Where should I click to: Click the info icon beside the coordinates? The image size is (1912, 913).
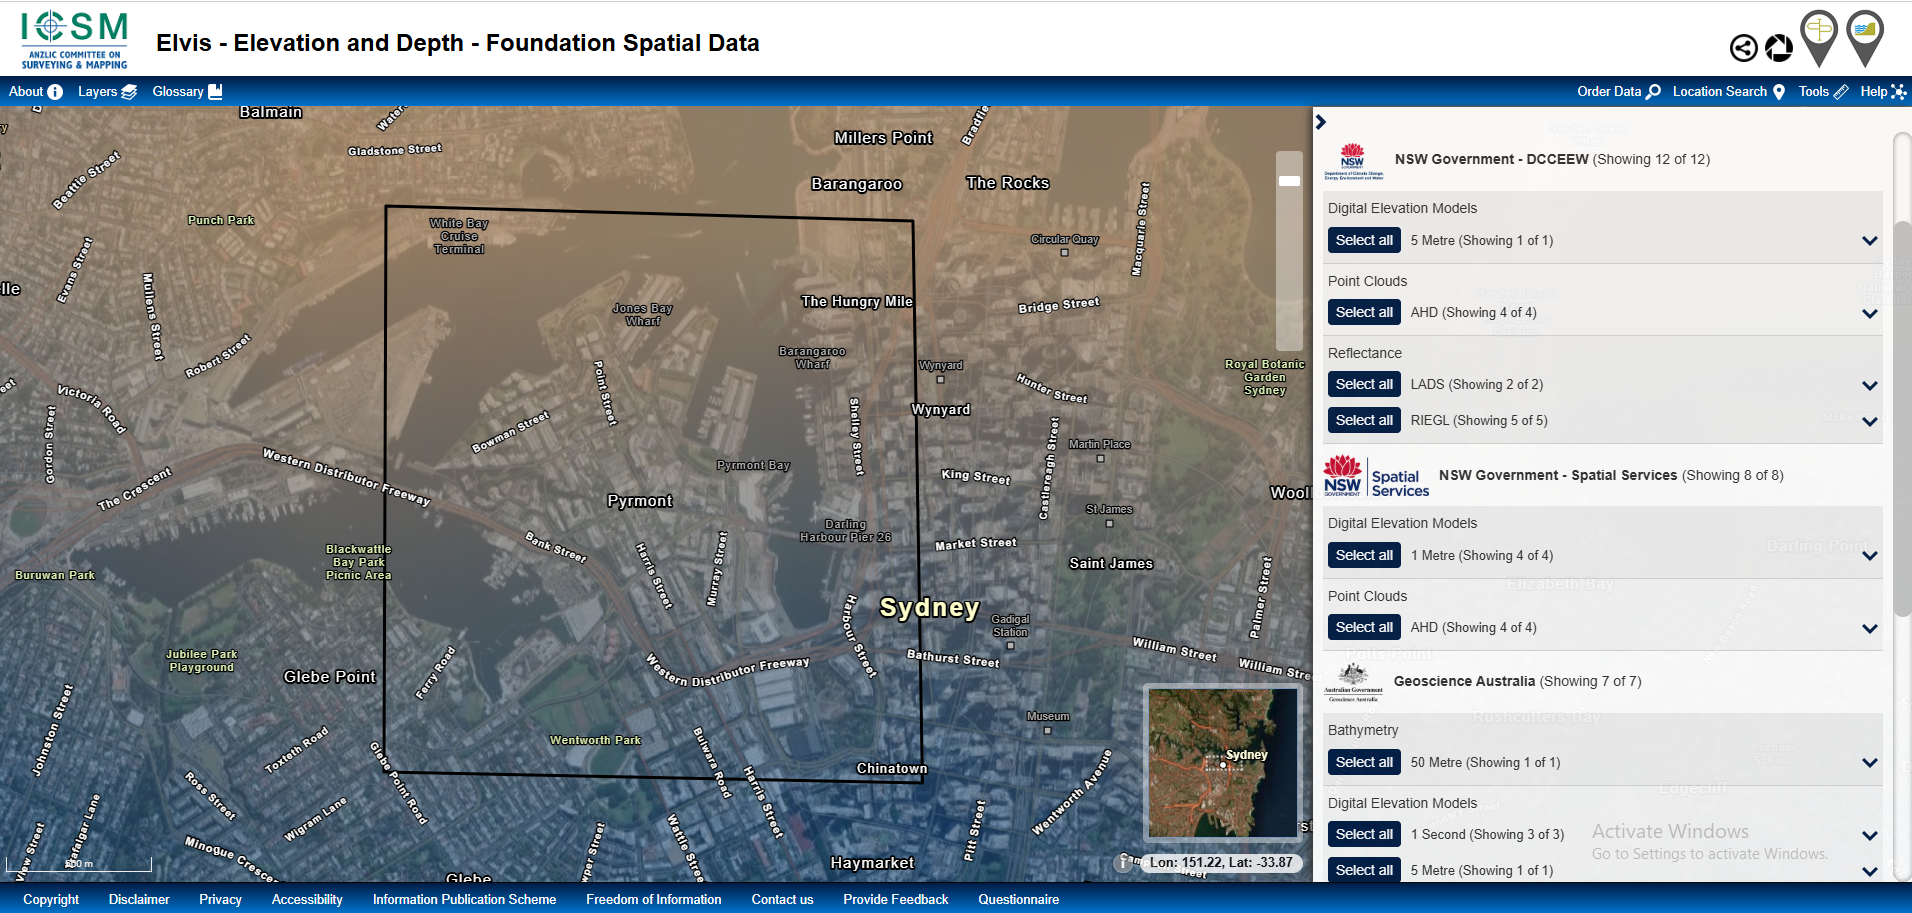point(1124,862)
